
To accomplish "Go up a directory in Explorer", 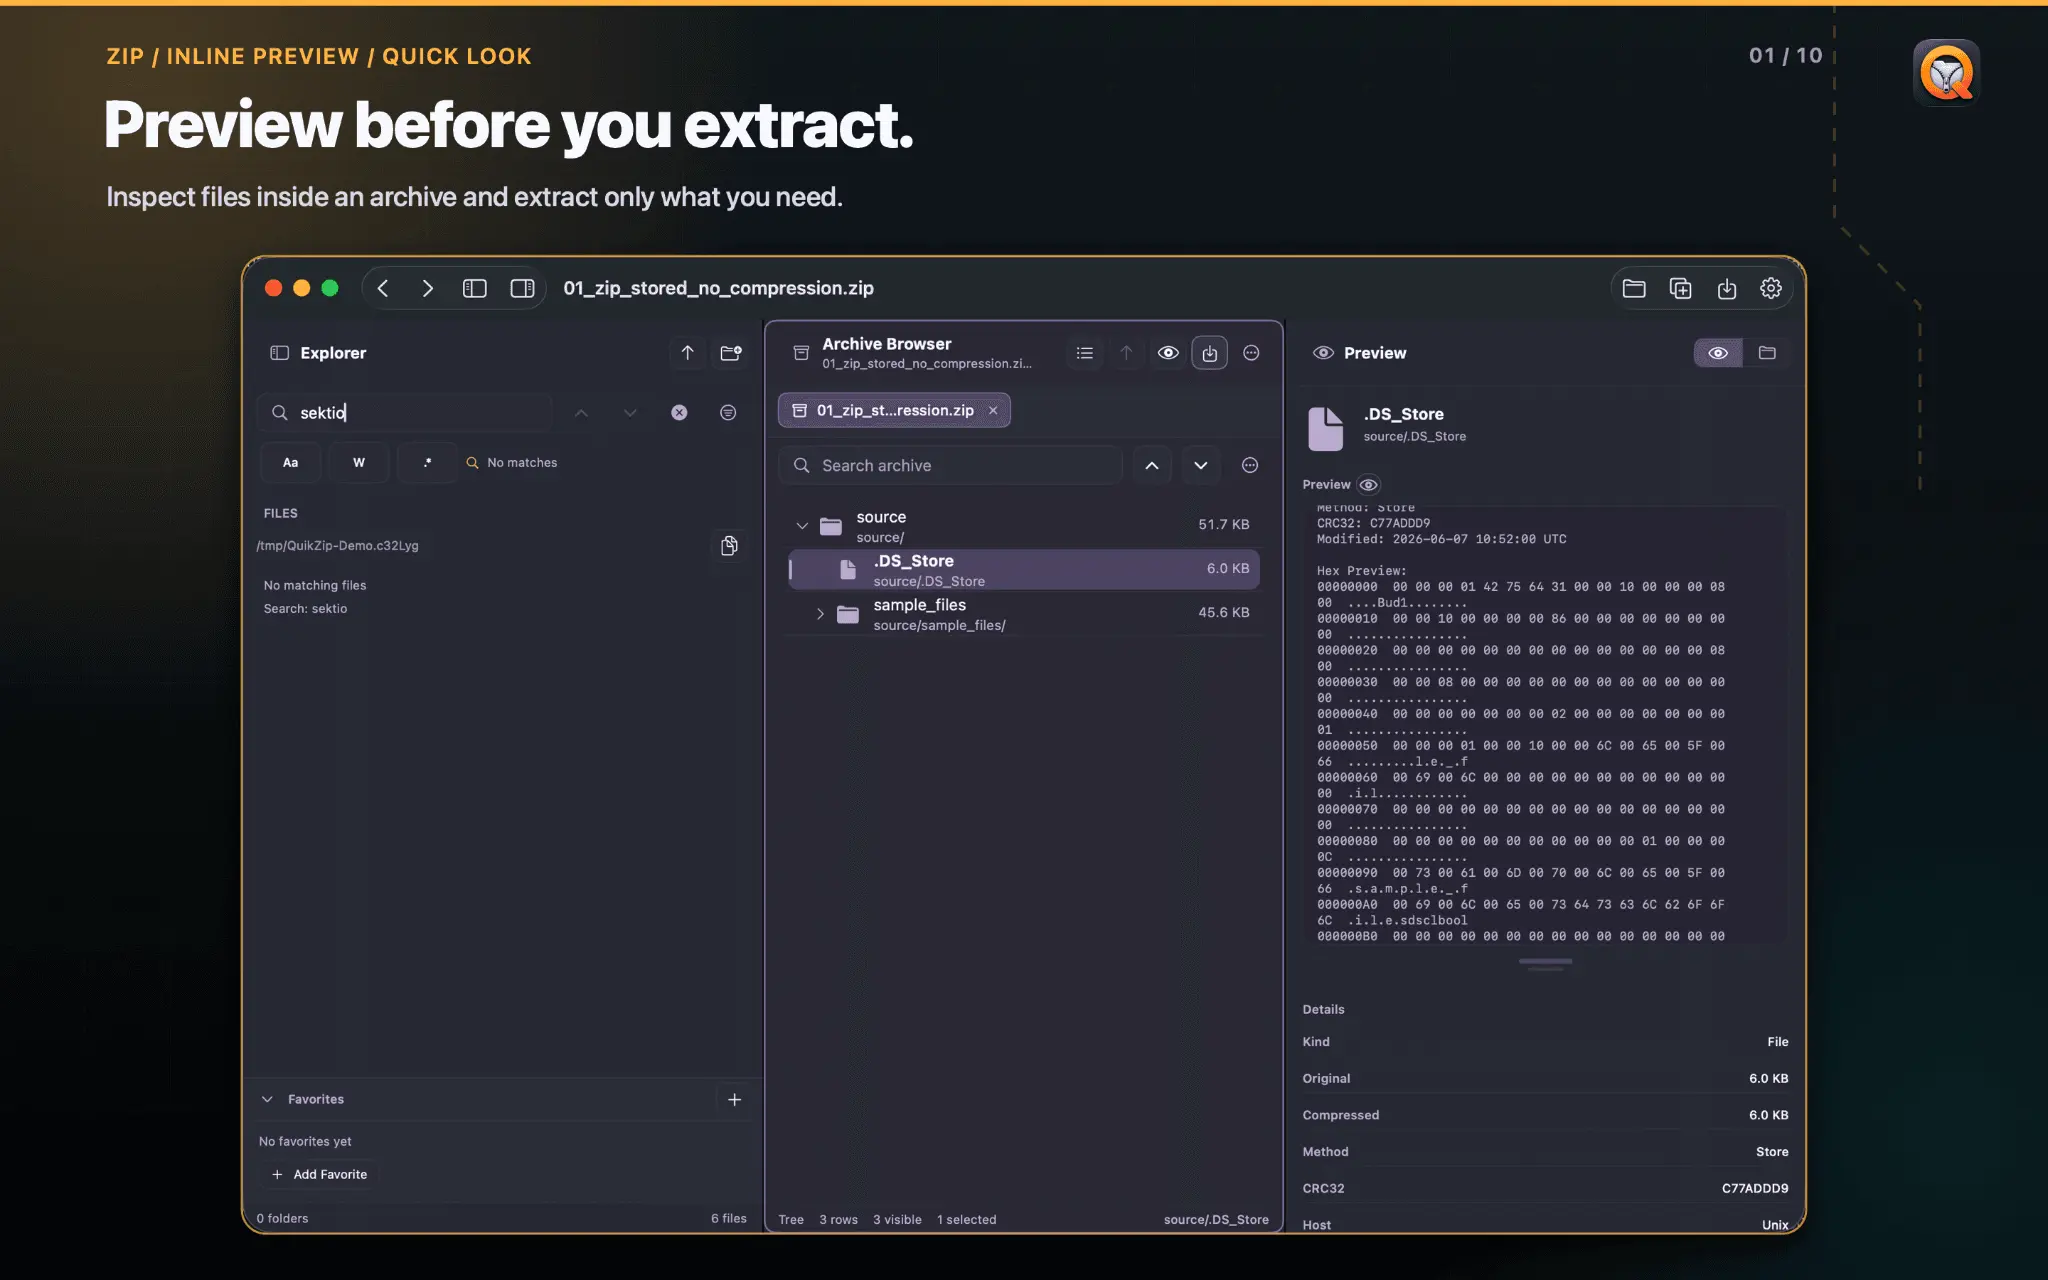I will pos(687,353).
